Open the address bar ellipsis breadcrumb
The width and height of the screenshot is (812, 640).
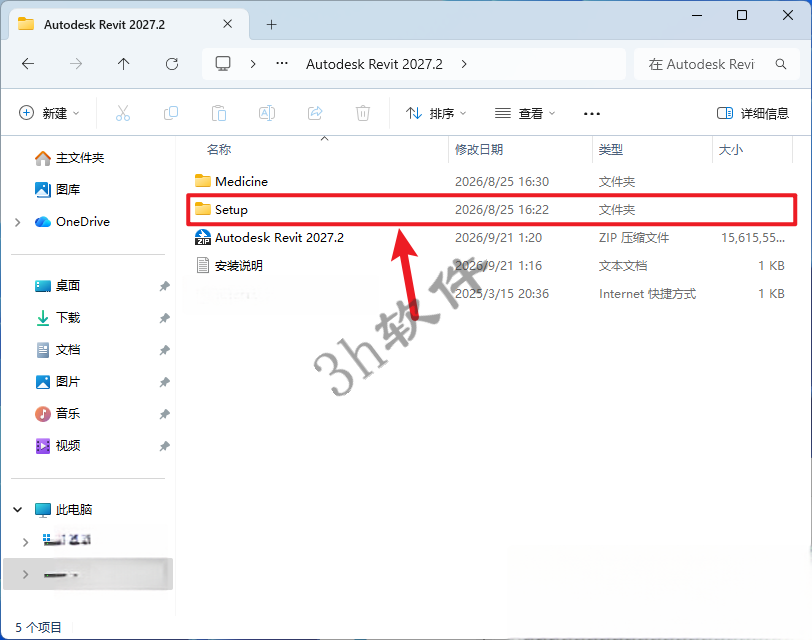pos(282,64)
